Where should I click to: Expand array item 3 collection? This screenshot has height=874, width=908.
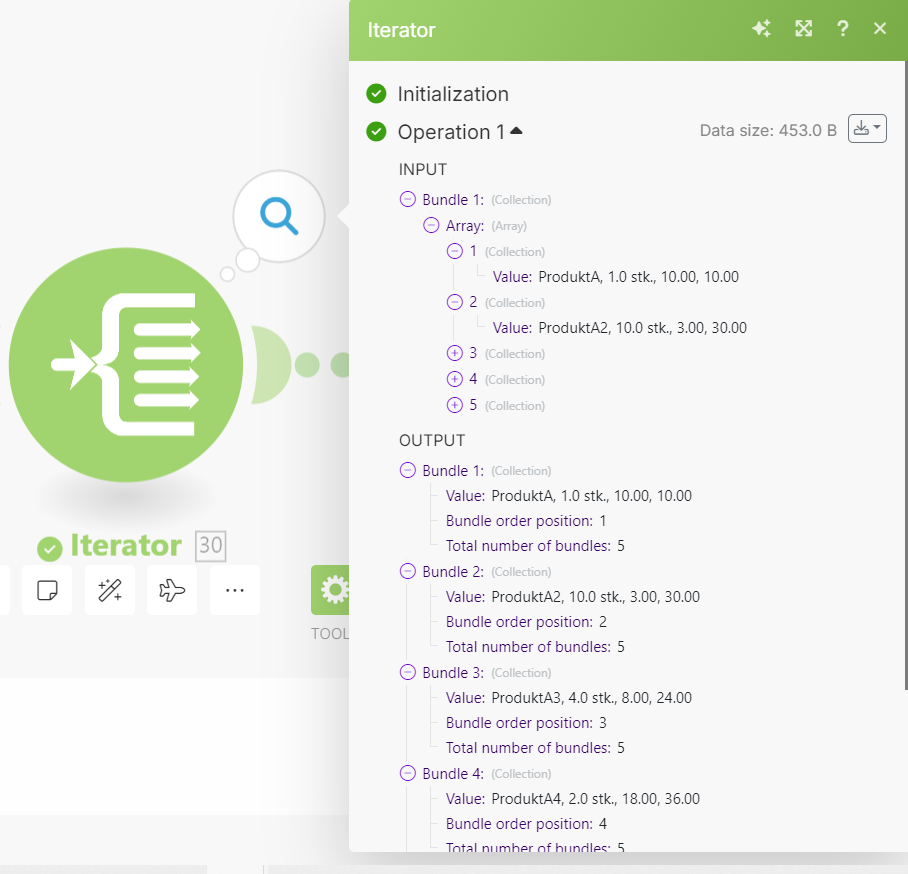tap(455, 353)
